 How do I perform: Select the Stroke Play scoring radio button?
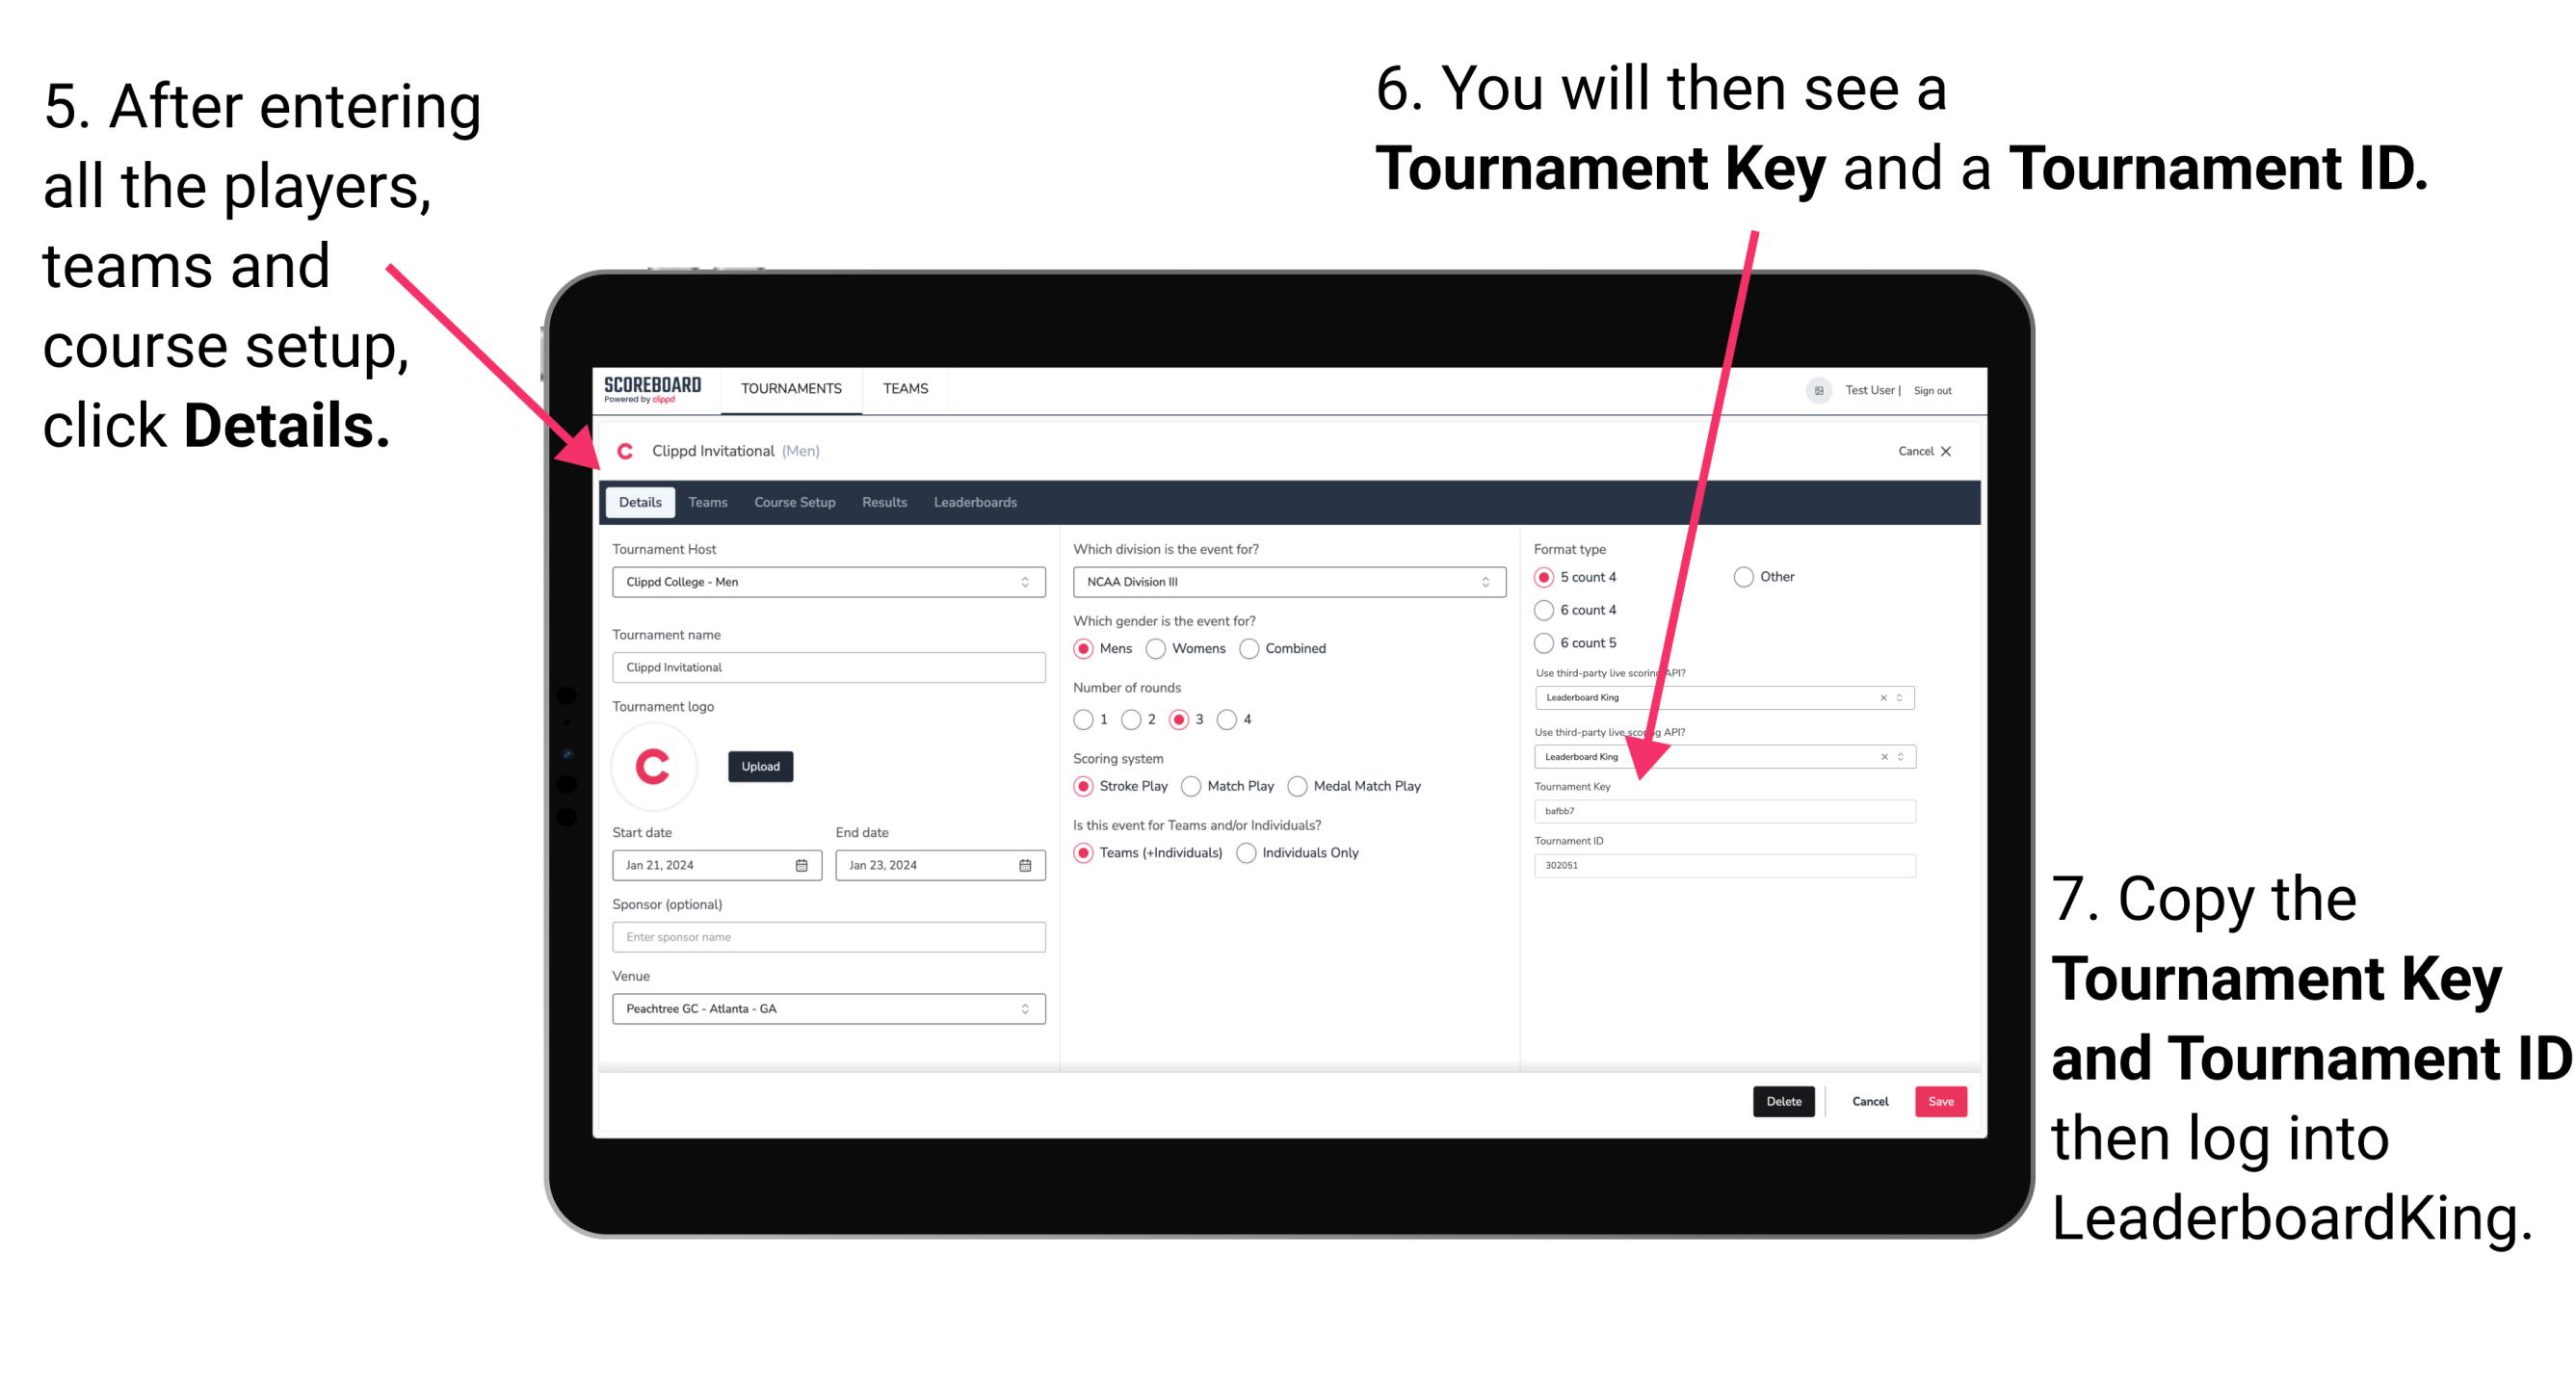pyautogui.click(x=1084, y=785)
